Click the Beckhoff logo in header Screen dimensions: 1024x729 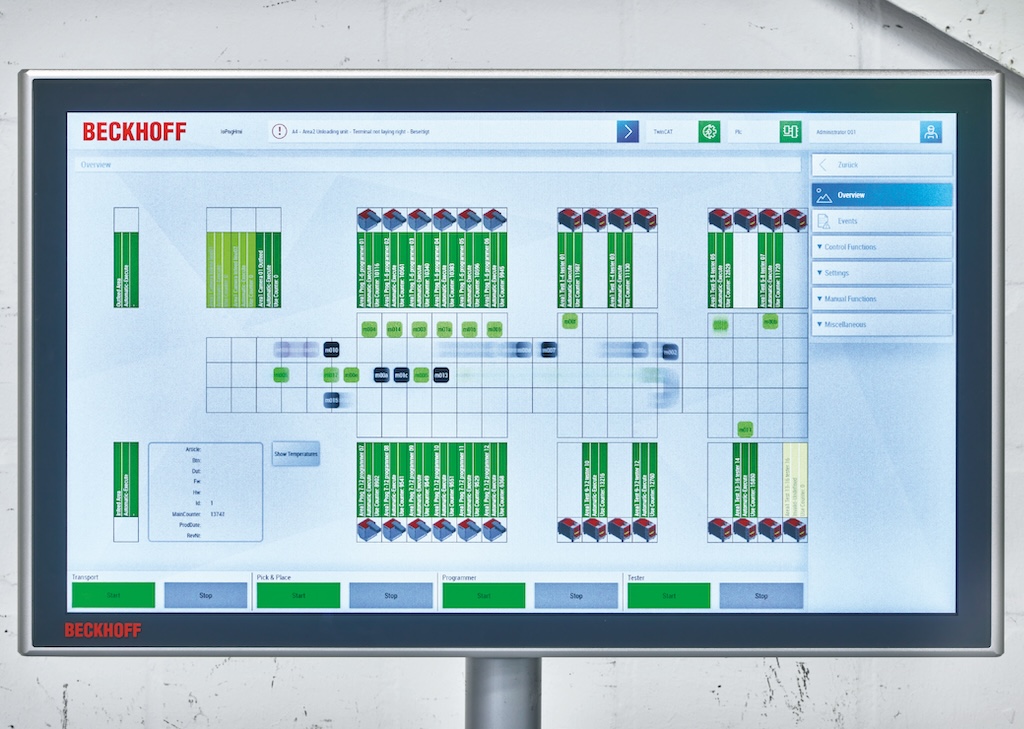(x=135, y=131)
